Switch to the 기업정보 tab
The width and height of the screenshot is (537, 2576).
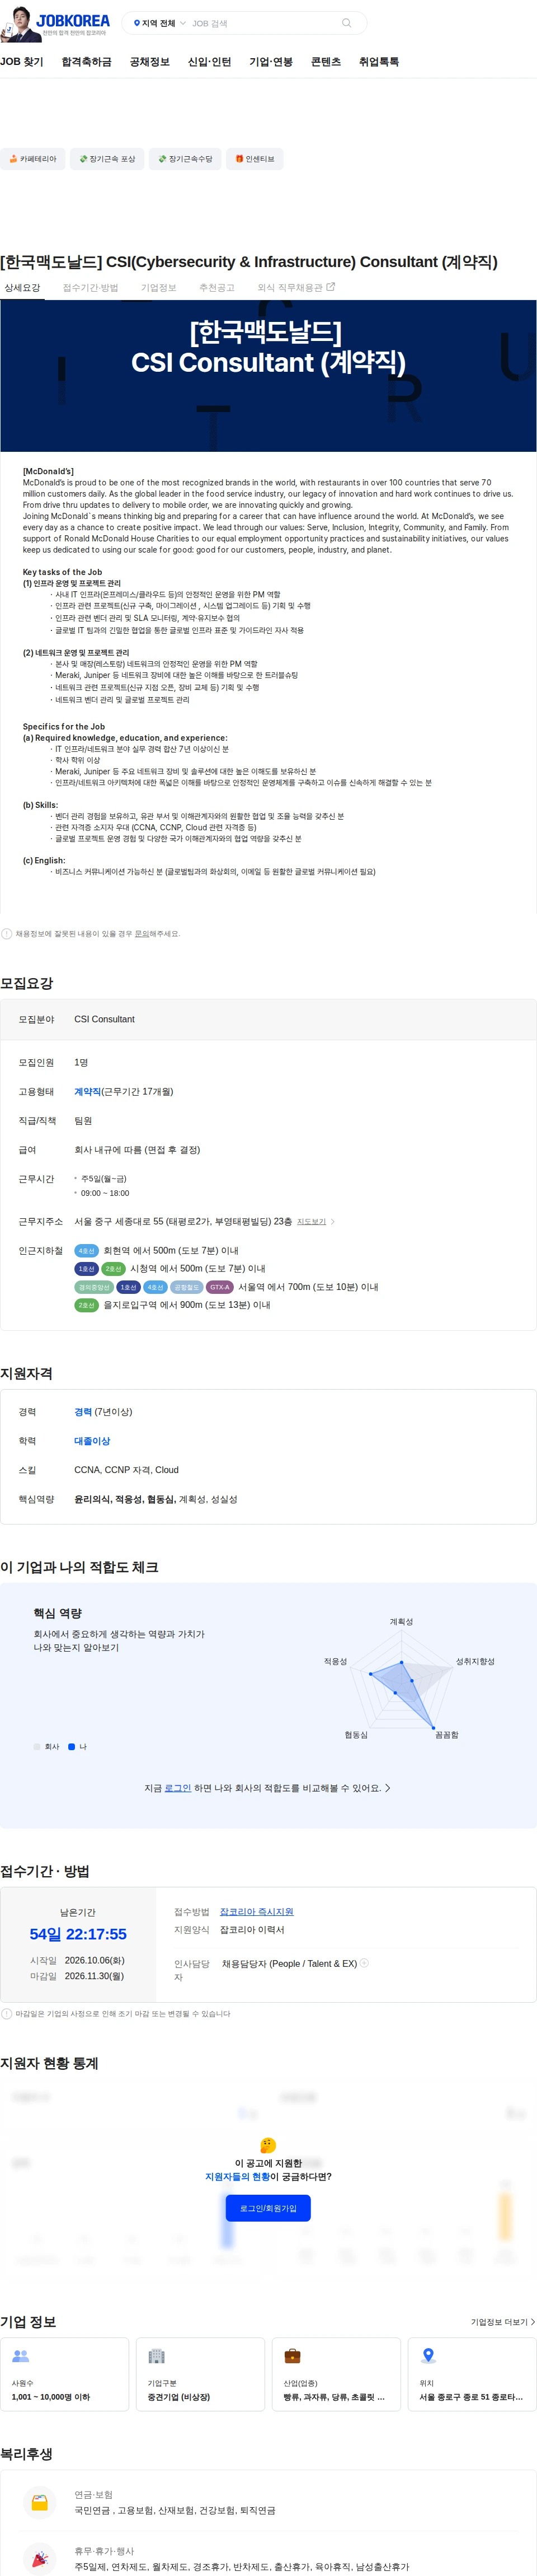[x=158, y=288]
